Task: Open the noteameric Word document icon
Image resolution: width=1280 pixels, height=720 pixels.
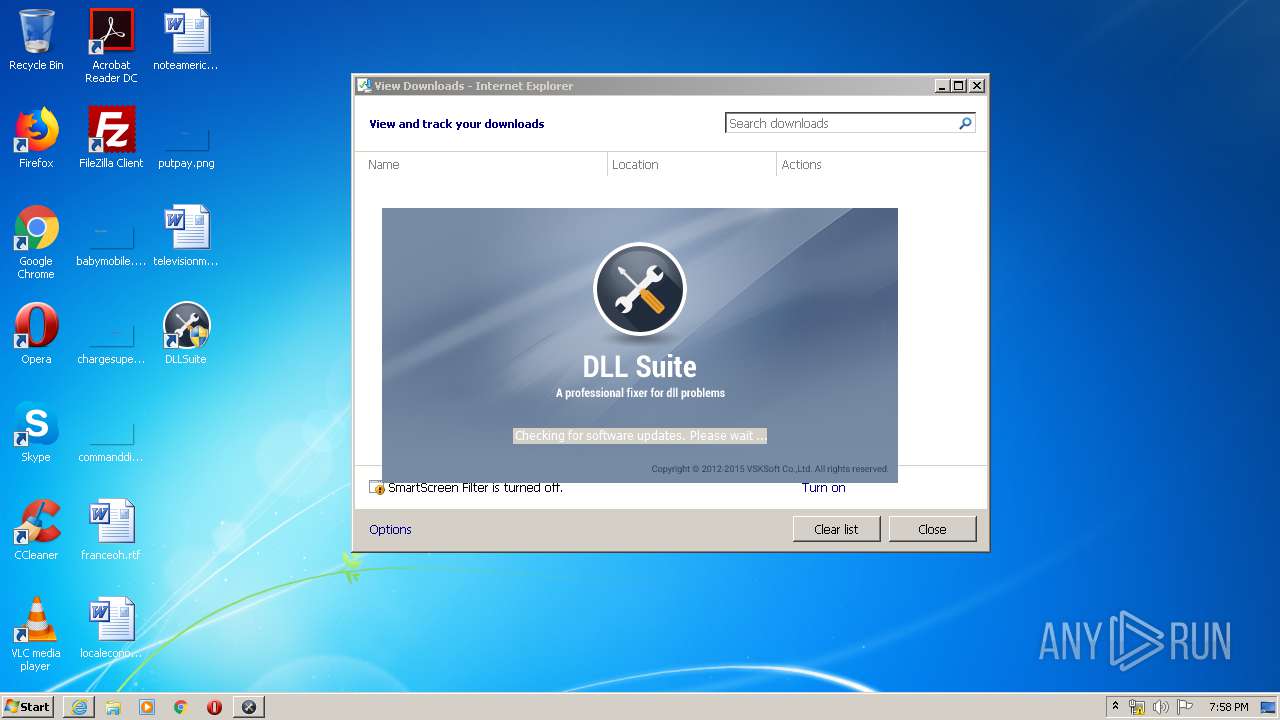Action: pos(186,40)
